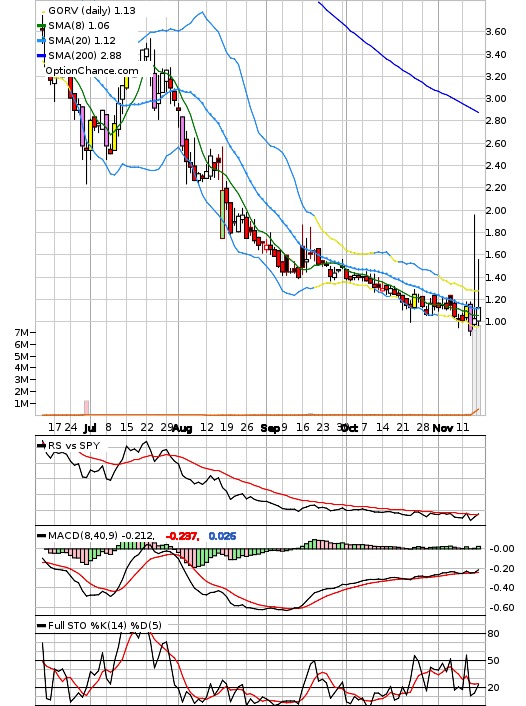
Task: Click the SMA(8) green legend marker
Action: point(41,26)
